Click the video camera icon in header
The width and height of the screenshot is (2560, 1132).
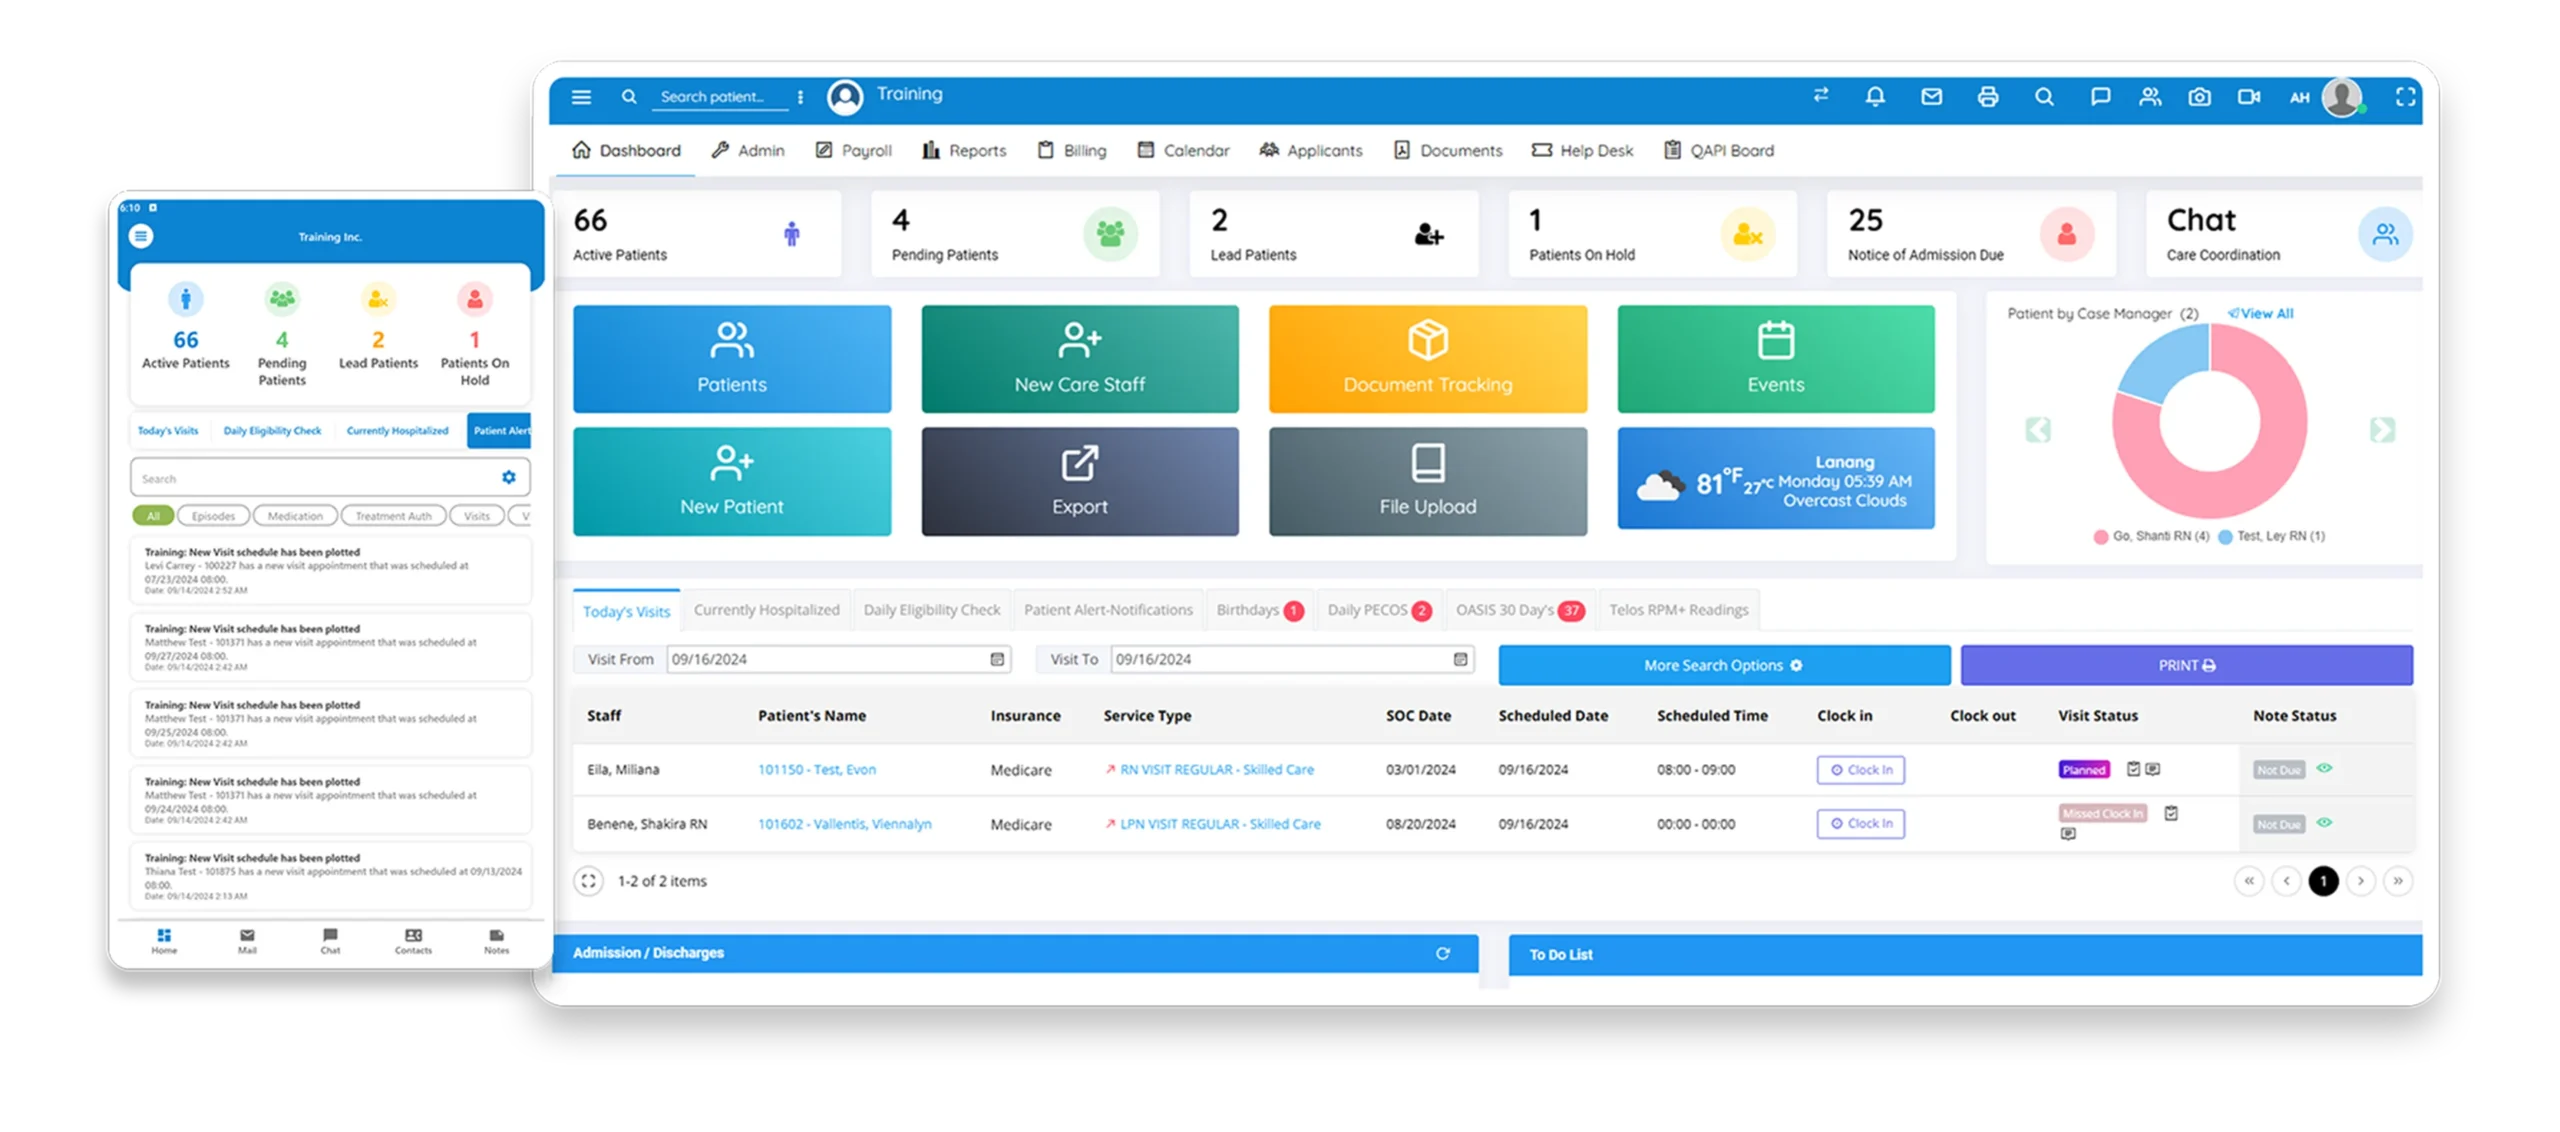(2249, 97)
